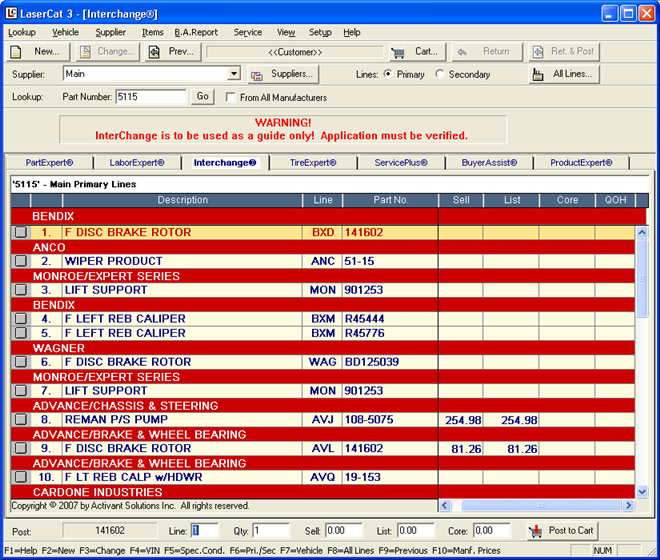This screenshot has width=660, height=560.
Task: Open the B.A.Report menu
Action: tap(195, 32)
